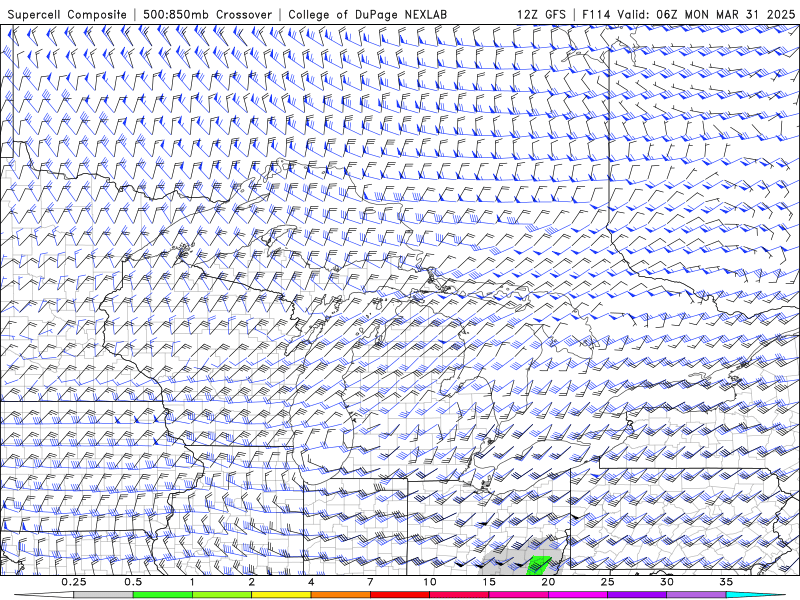Select the red segment between 7 and 10

(399, 595)
